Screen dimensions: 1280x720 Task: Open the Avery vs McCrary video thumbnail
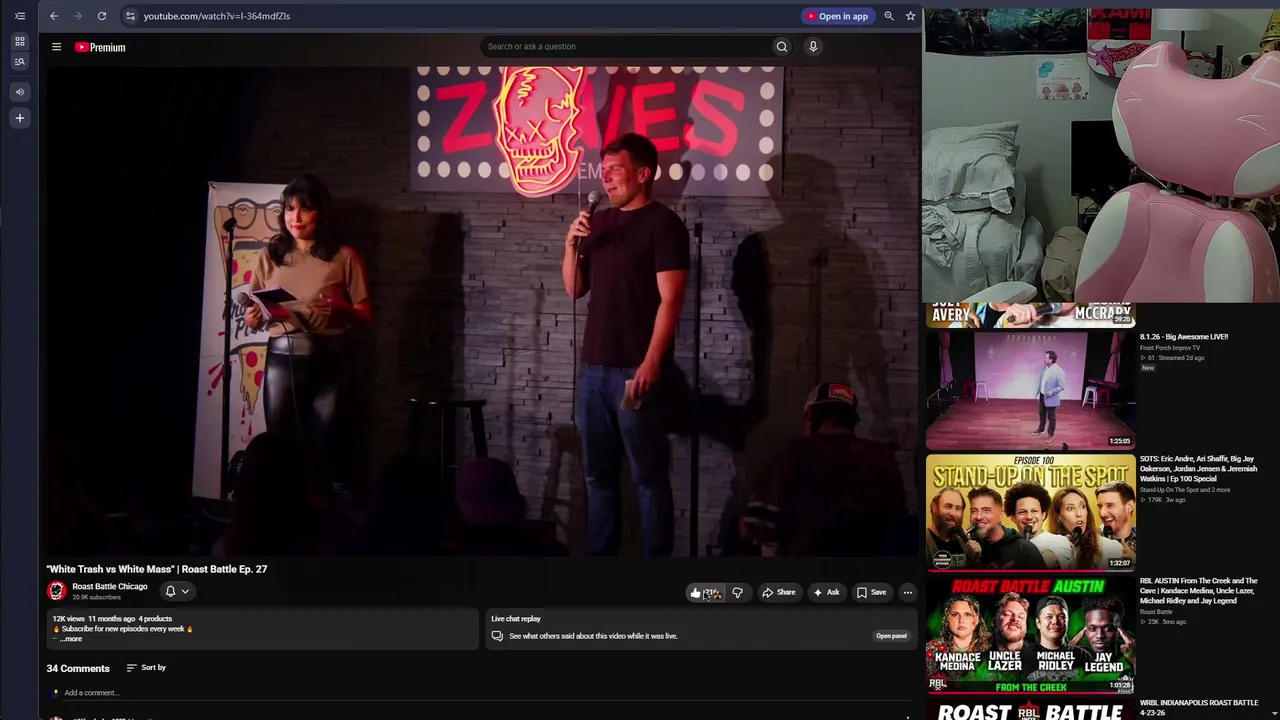1030,314
